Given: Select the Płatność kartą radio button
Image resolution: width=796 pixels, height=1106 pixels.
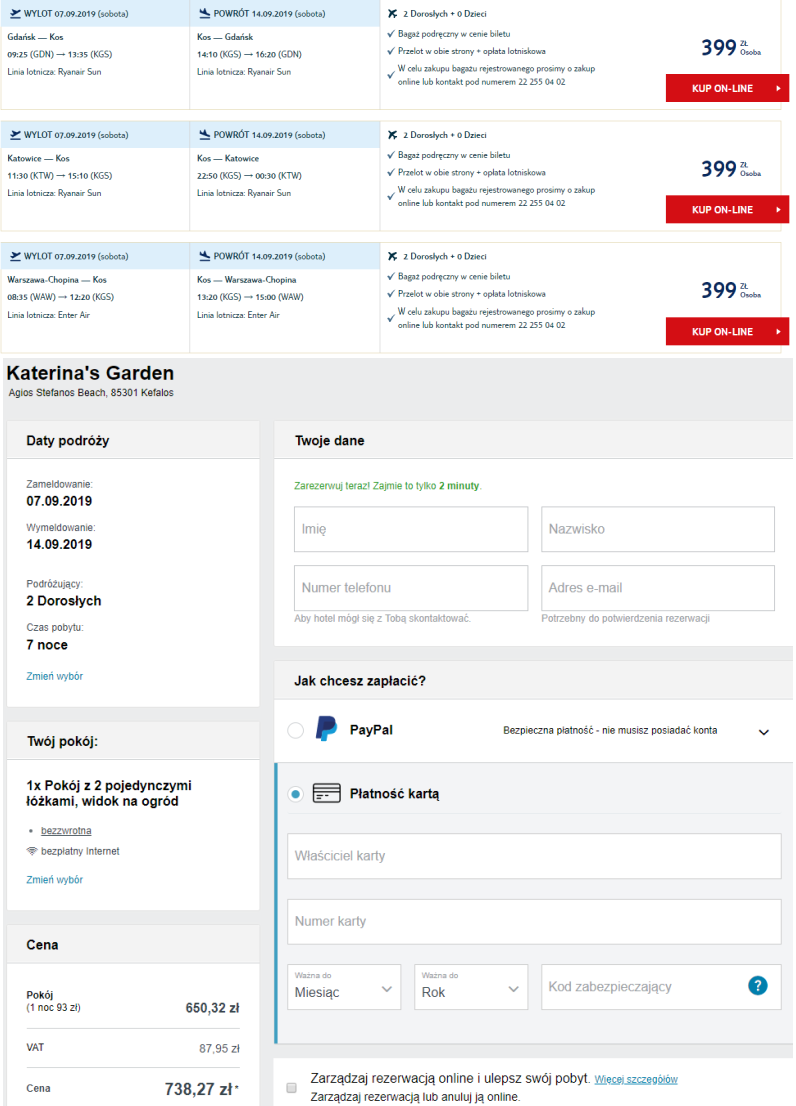Looking at the screenshot, I should point(295,794).
